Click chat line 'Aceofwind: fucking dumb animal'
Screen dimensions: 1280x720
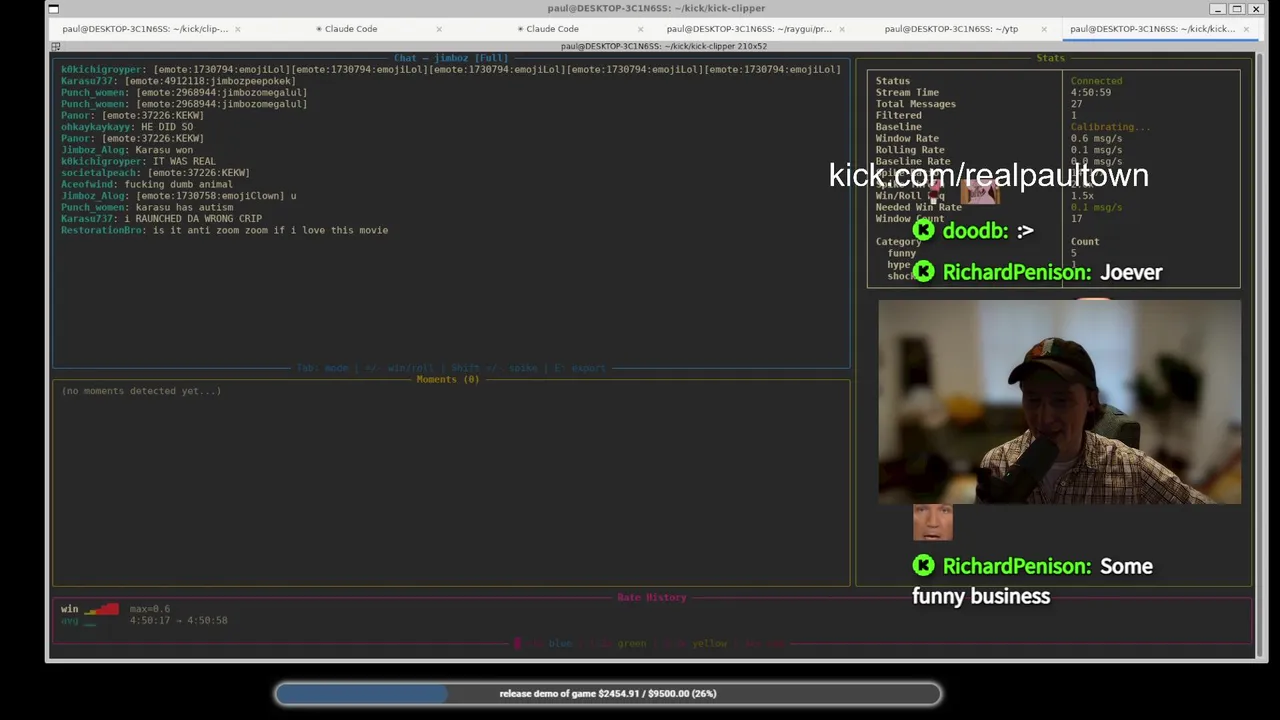[147, 184]
